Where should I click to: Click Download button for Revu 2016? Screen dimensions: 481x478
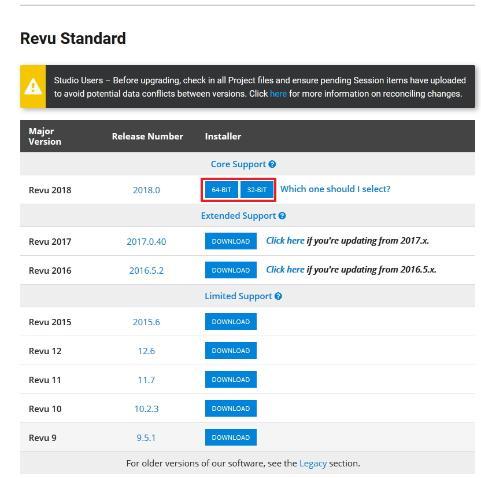[x=231, y=270]
